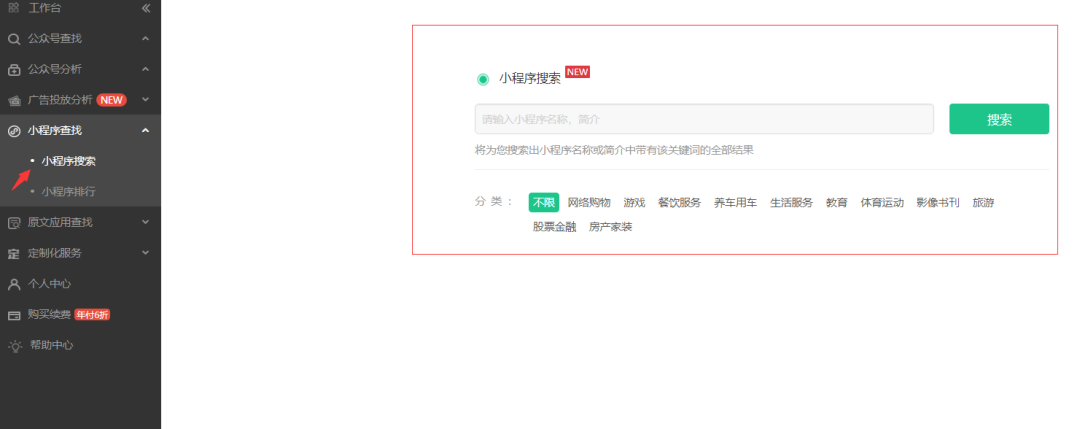Filter by 网络购物 category

[589, 202]
